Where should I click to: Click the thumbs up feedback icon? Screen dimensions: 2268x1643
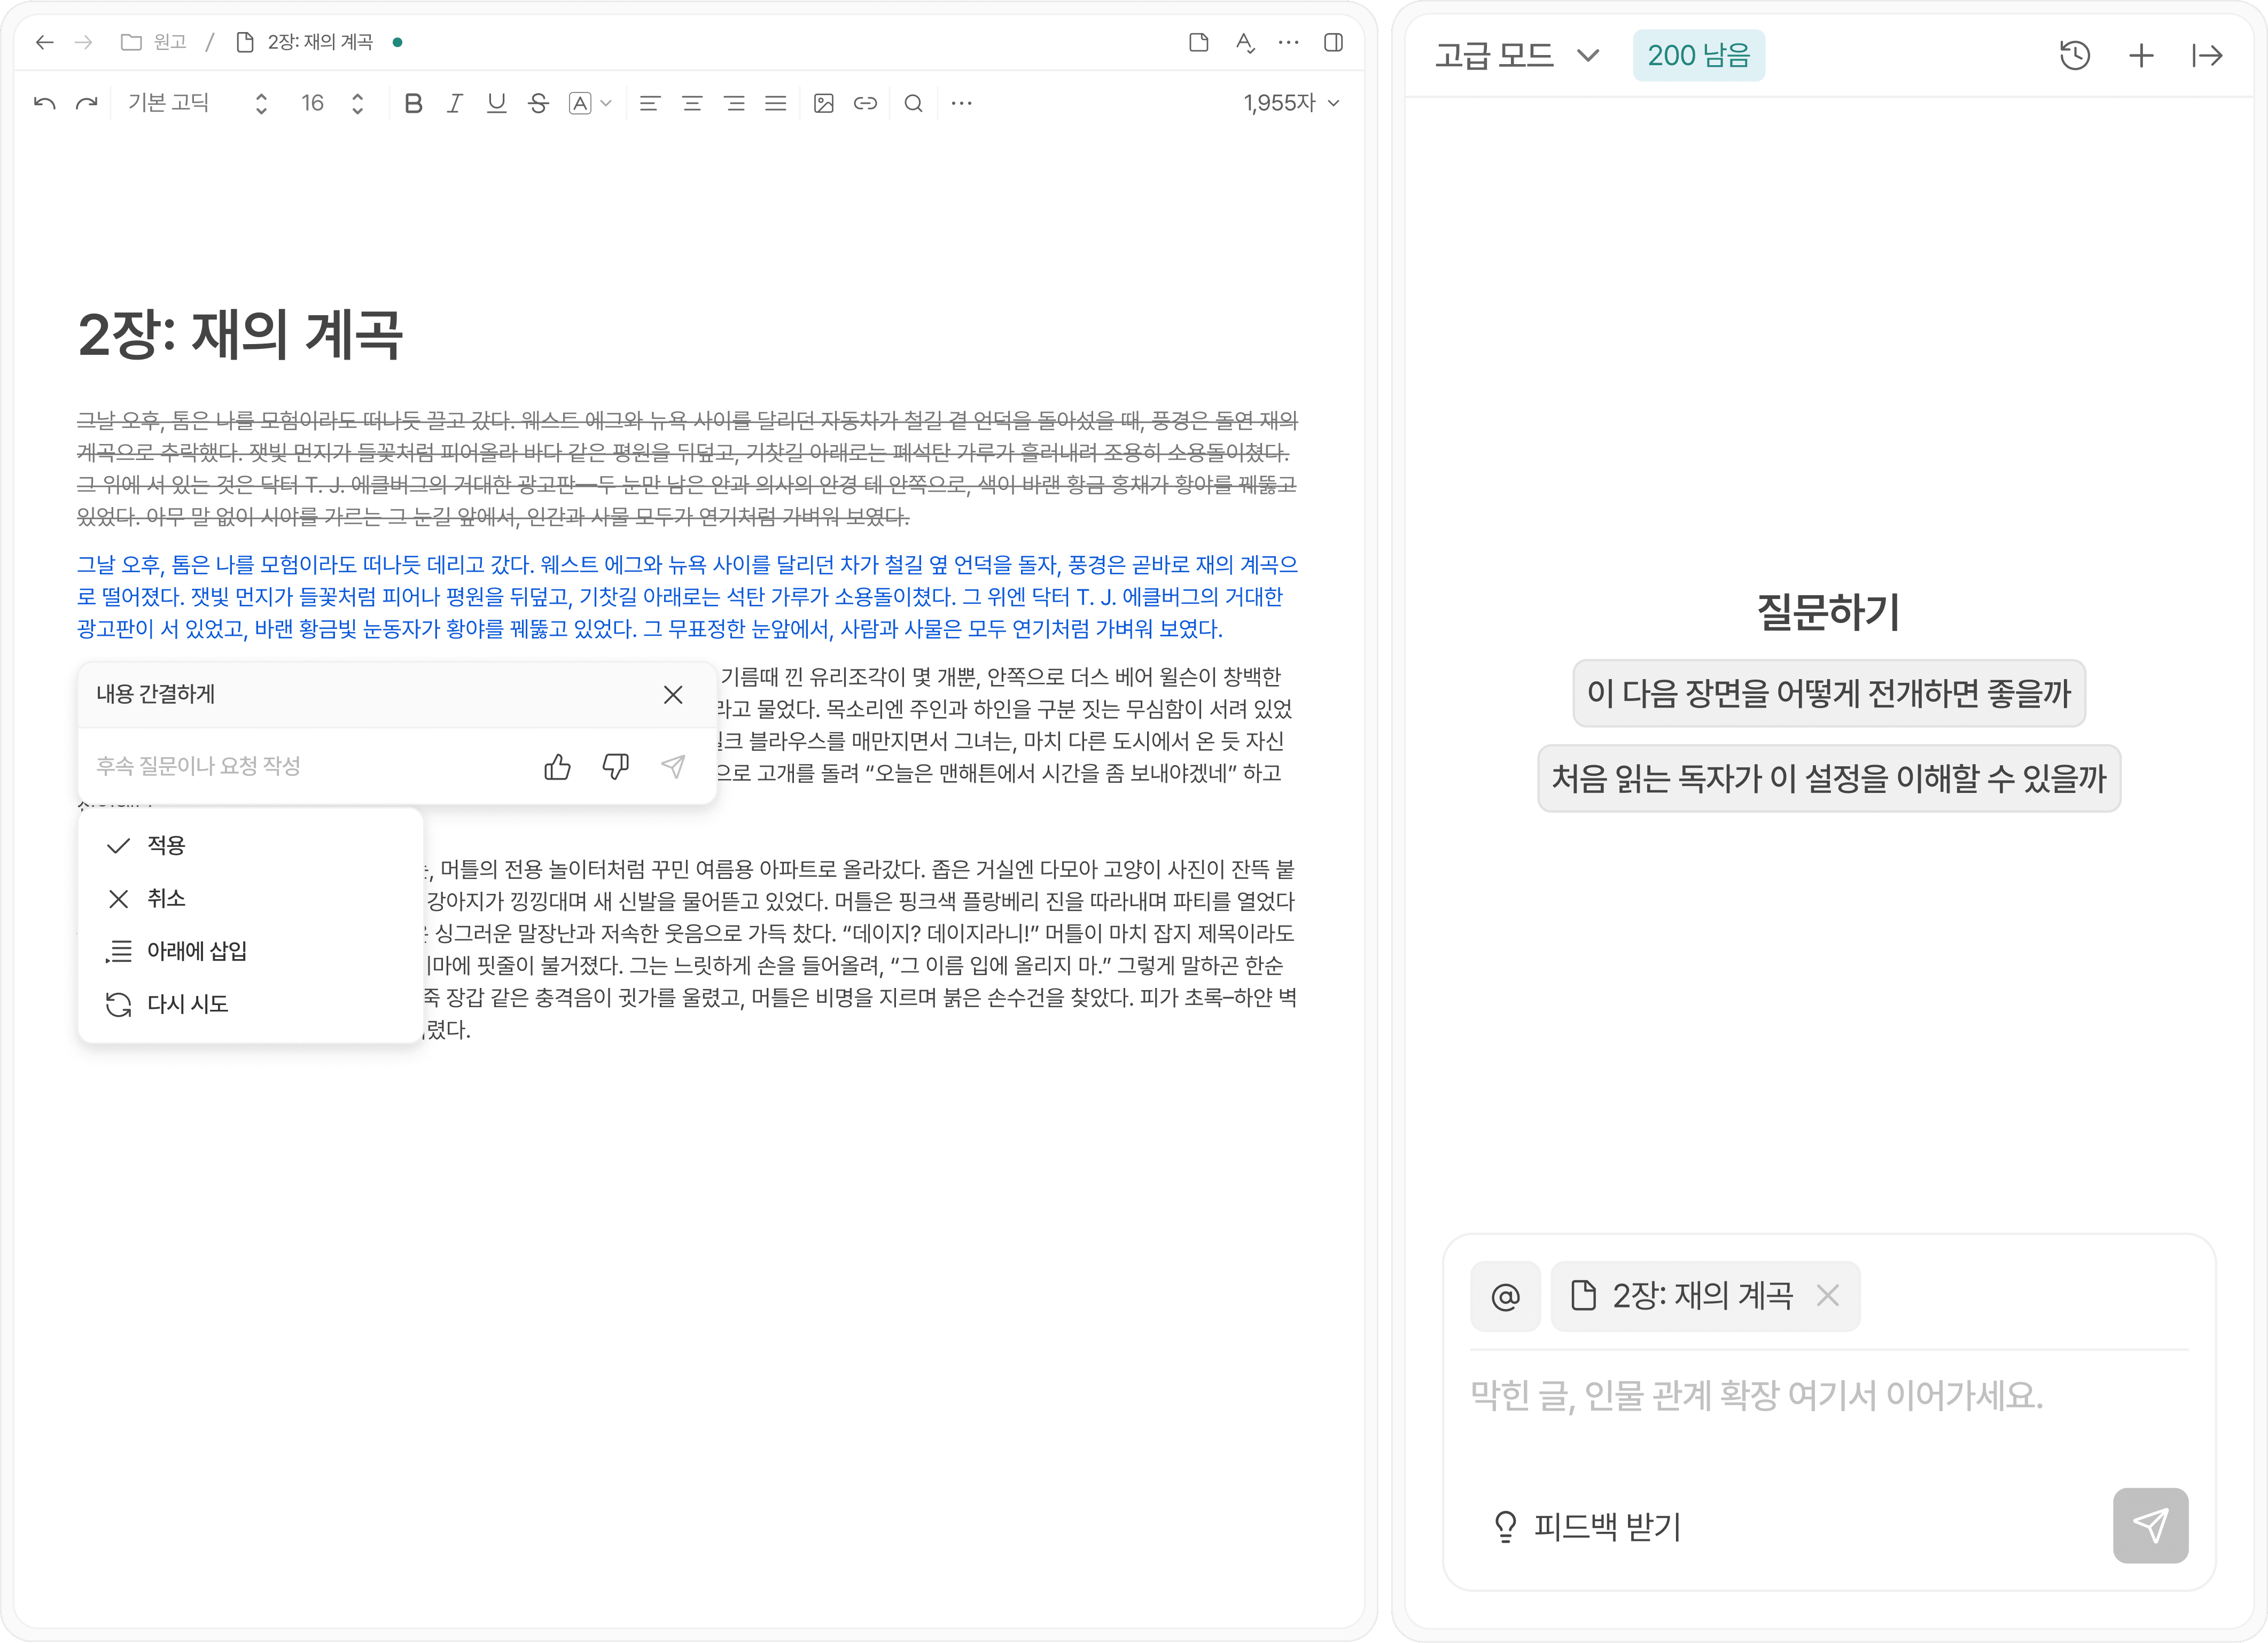point(557,767)
